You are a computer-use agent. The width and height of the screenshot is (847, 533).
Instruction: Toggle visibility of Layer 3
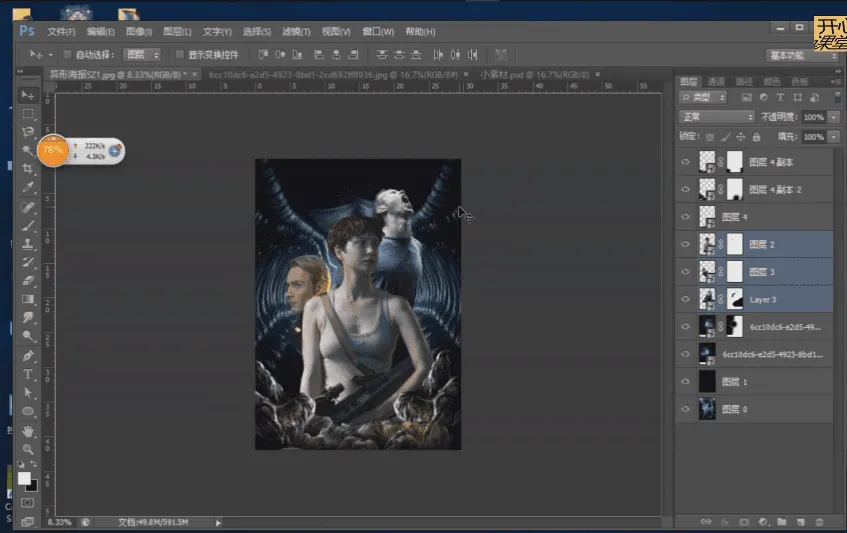click(x=685, y=298)
